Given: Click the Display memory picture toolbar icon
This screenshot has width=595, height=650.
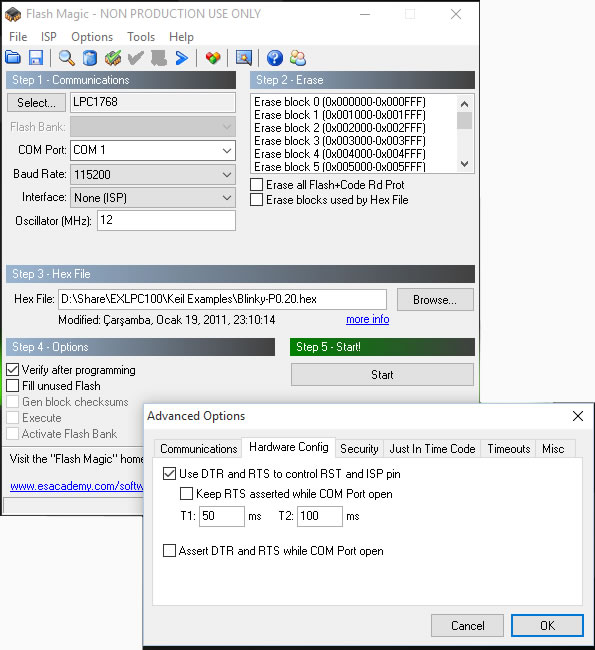Looking at the screenshot, I should (x=244, y=58).
